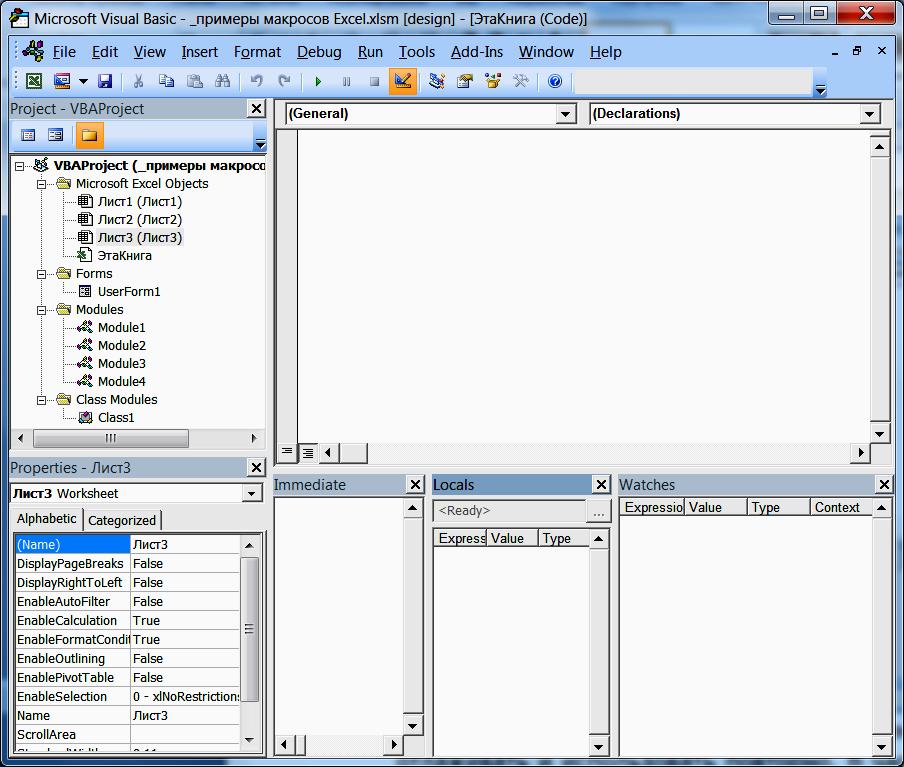The height and width of the screenshot is (767, 904).
Task: Close the Immediate window
Action: pos(415,484)
